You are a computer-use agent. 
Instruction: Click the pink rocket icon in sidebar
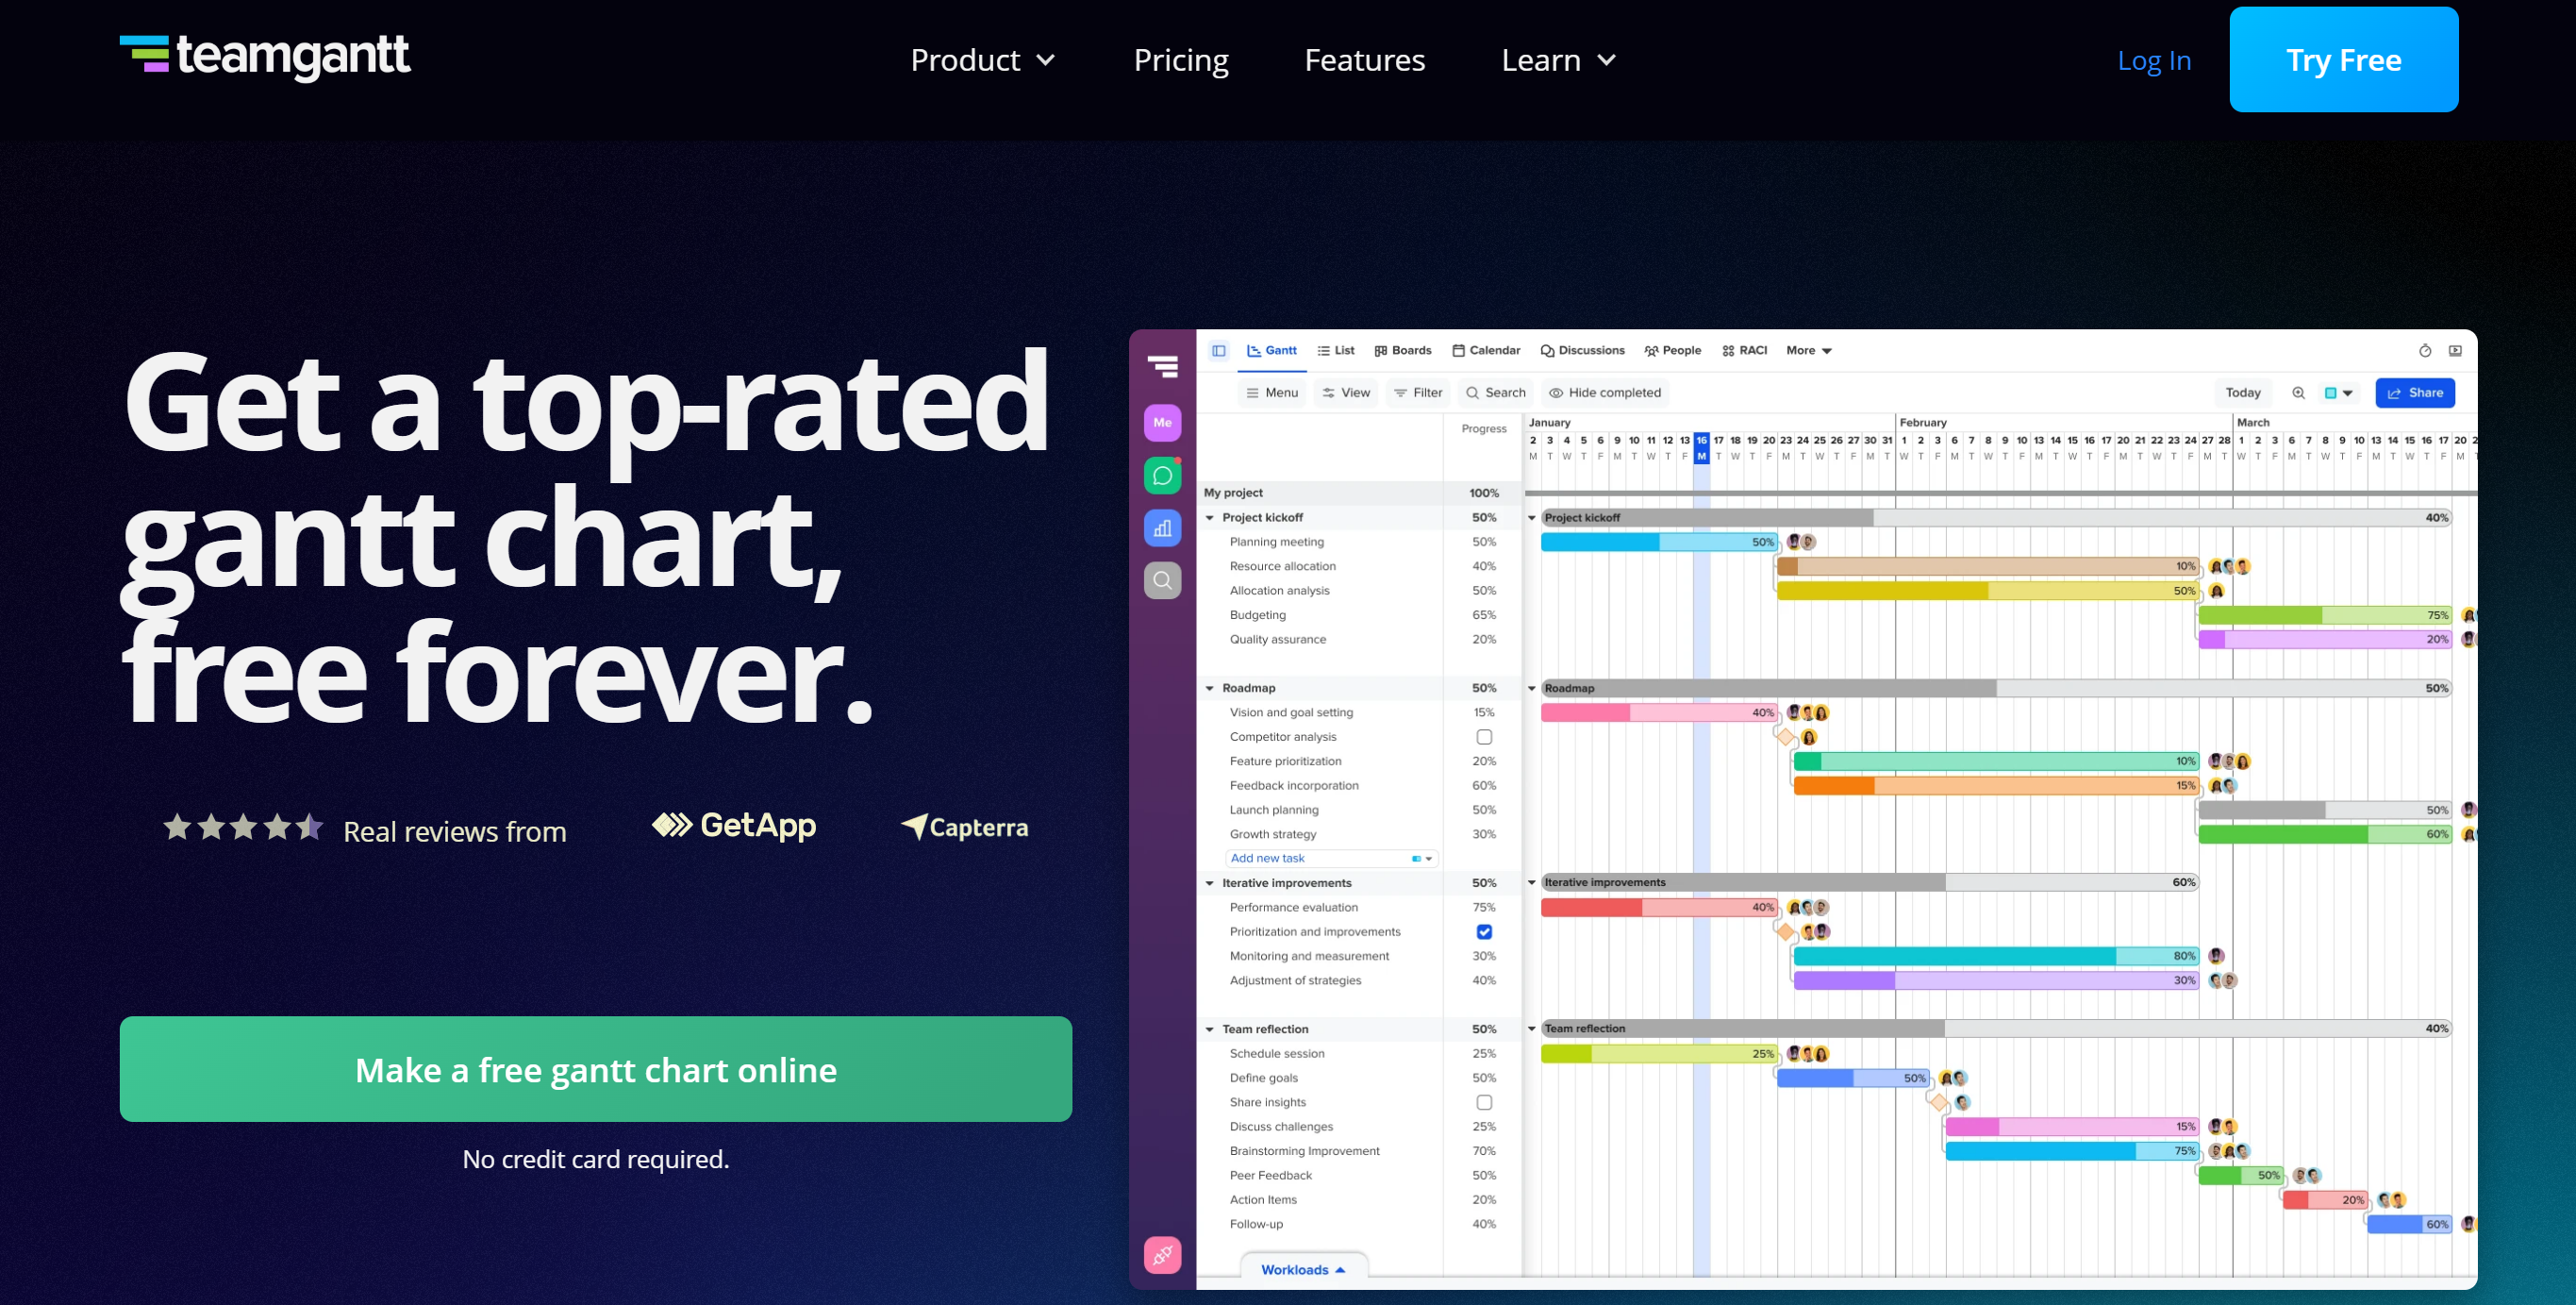[x=1162, y=1254]
